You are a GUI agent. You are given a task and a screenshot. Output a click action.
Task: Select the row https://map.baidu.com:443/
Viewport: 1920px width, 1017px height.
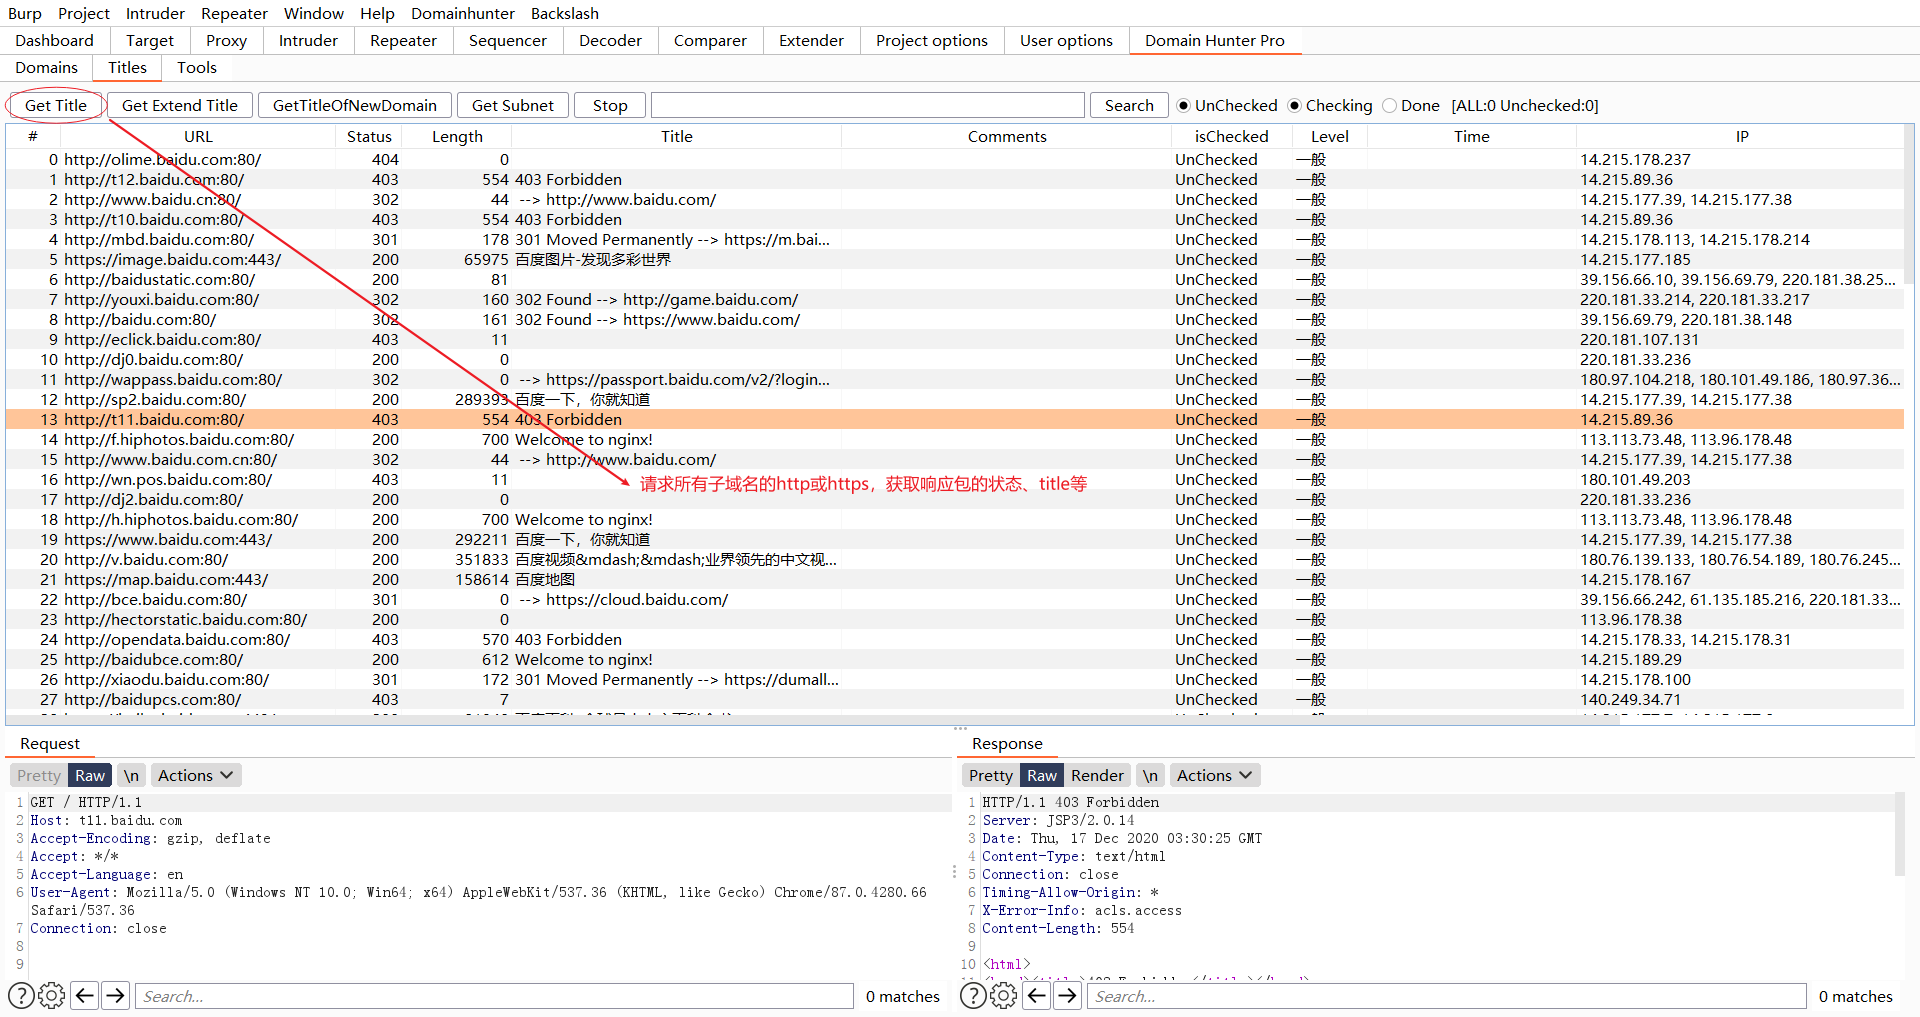955,579
